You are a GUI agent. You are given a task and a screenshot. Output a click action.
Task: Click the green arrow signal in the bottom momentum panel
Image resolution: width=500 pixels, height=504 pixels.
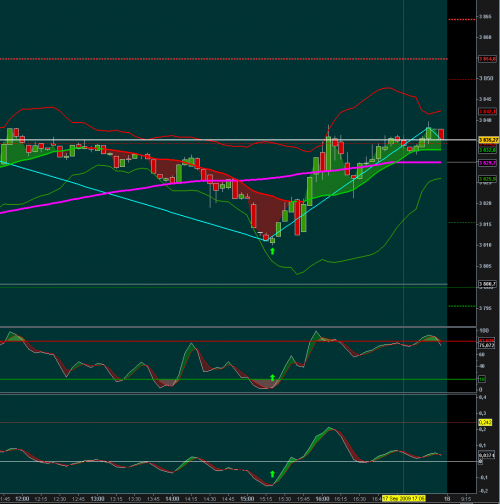tap(272, 474)
